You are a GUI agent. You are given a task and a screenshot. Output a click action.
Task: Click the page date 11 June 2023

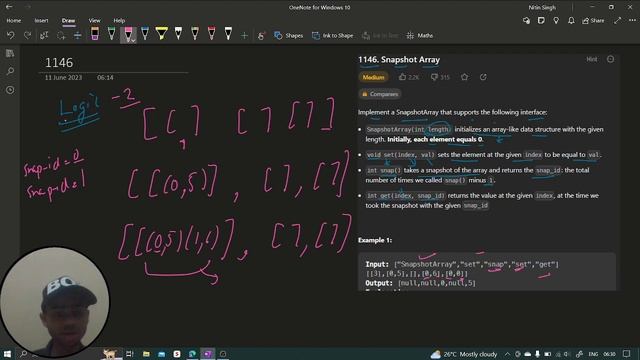(x=63, y=78)
